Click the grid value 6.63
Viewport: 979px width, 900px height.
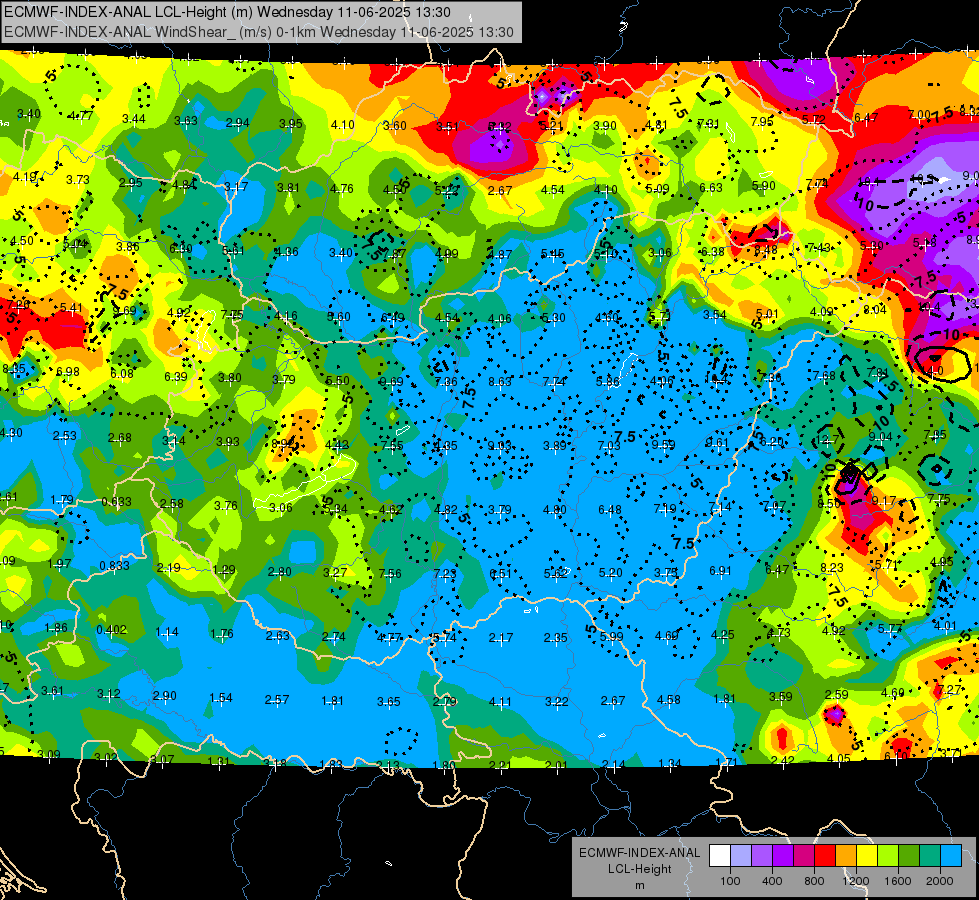[711, 187]
